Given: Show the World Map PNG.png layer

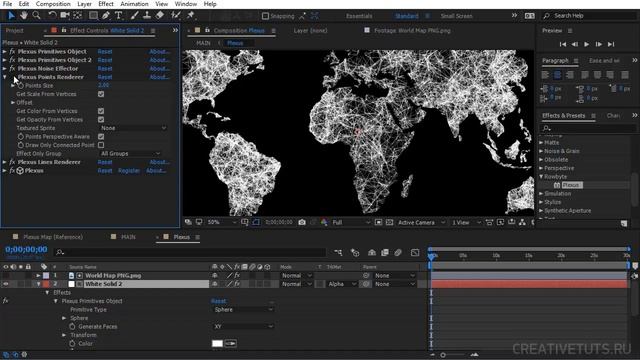Looking at the screenshot, I should 6,276.
